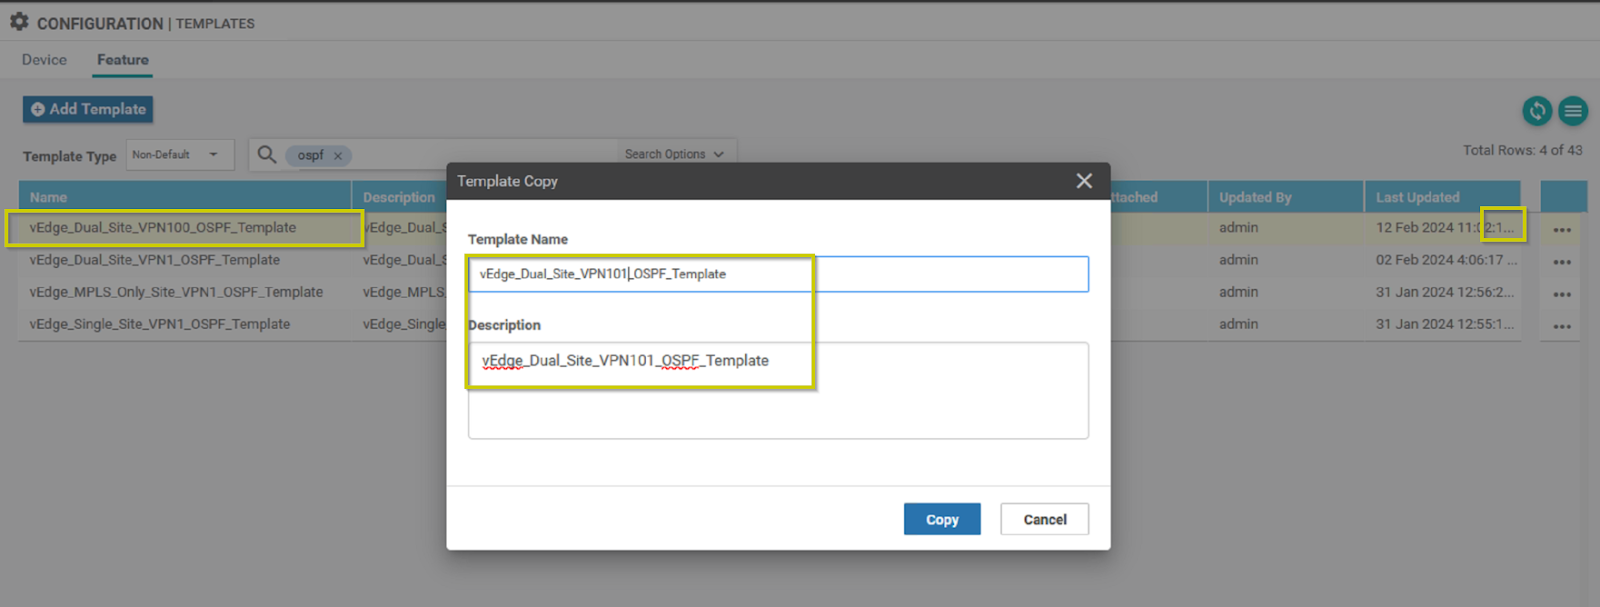Remove the ospf search filter tag
The height and width of the screenshot is (607, 1600).
click(338, 156)
